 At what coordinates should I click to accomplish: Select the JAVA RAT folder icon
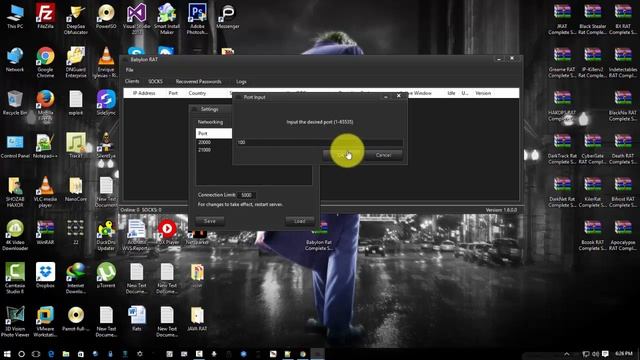(x=197, y=319)
